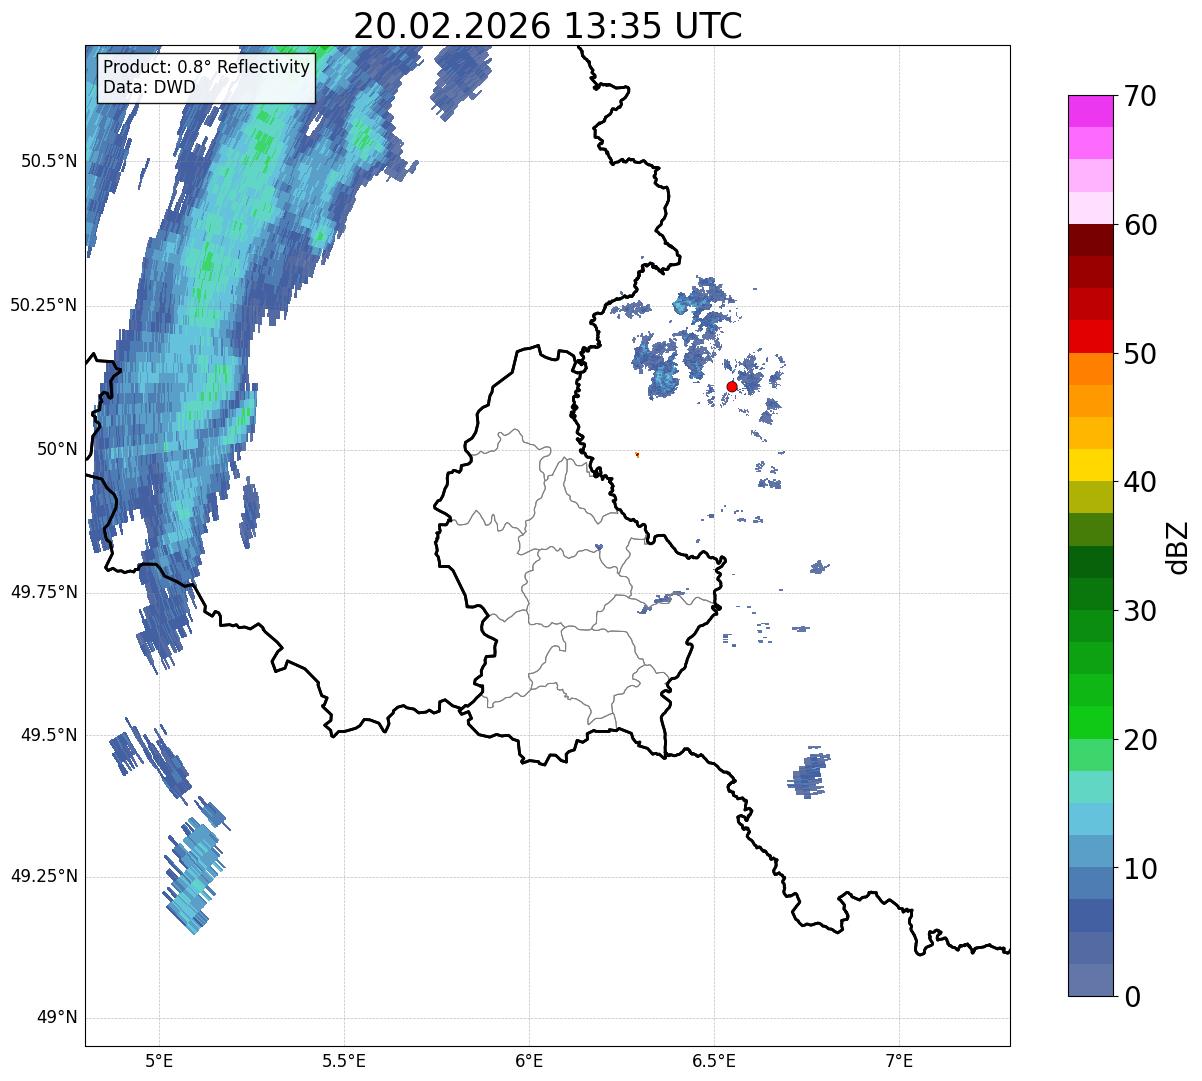Click the 49.5°N latitude label
The image size is (1202, 1081).
tap(48, 735)
